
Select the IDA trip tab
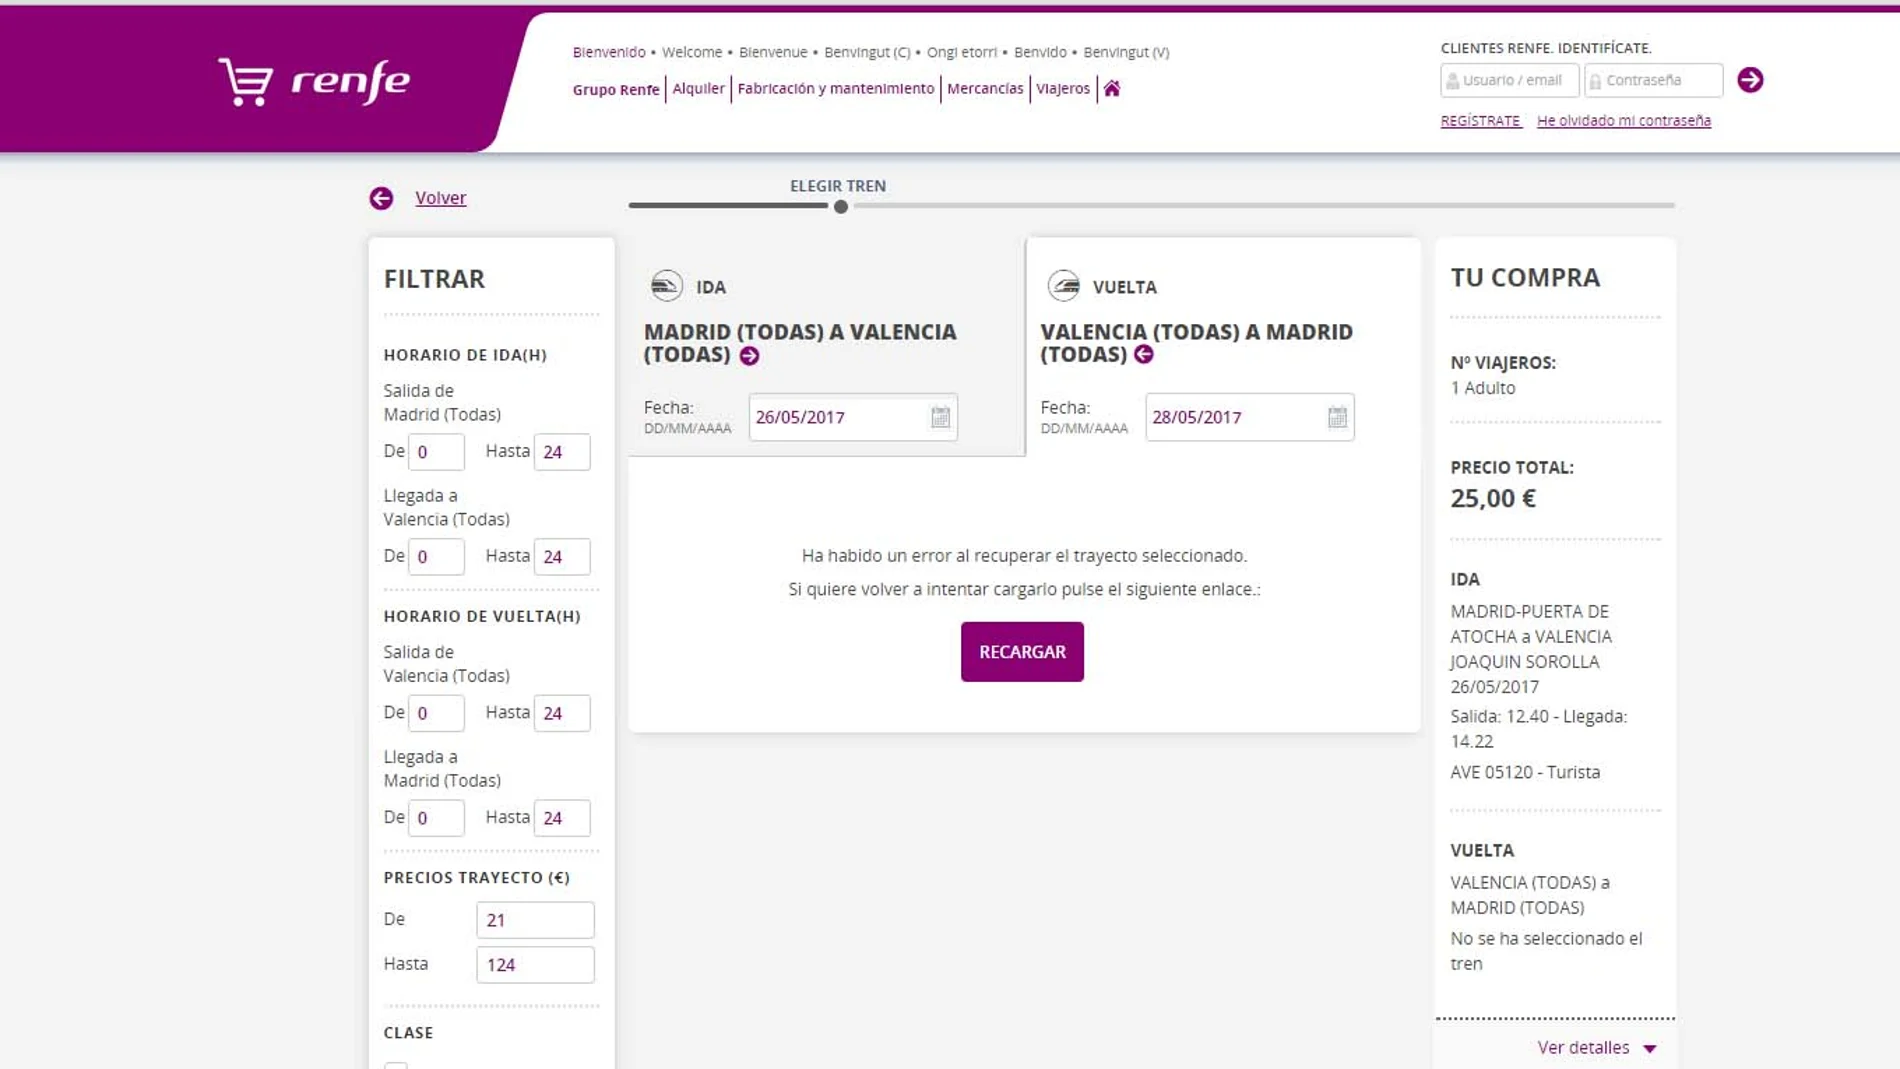click(826, 346)
